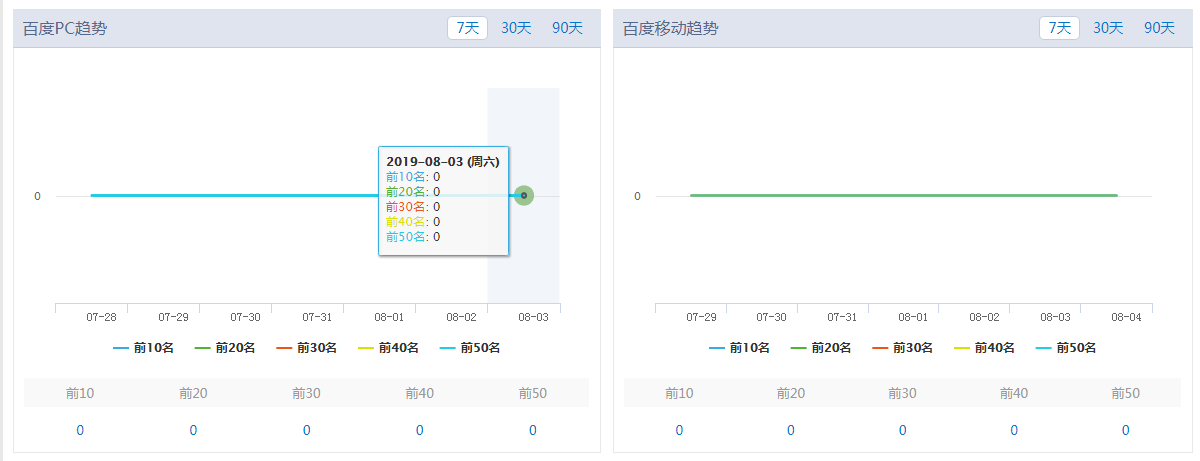Toggle 前50名 legend in PC chart

(x=470, y=348)
